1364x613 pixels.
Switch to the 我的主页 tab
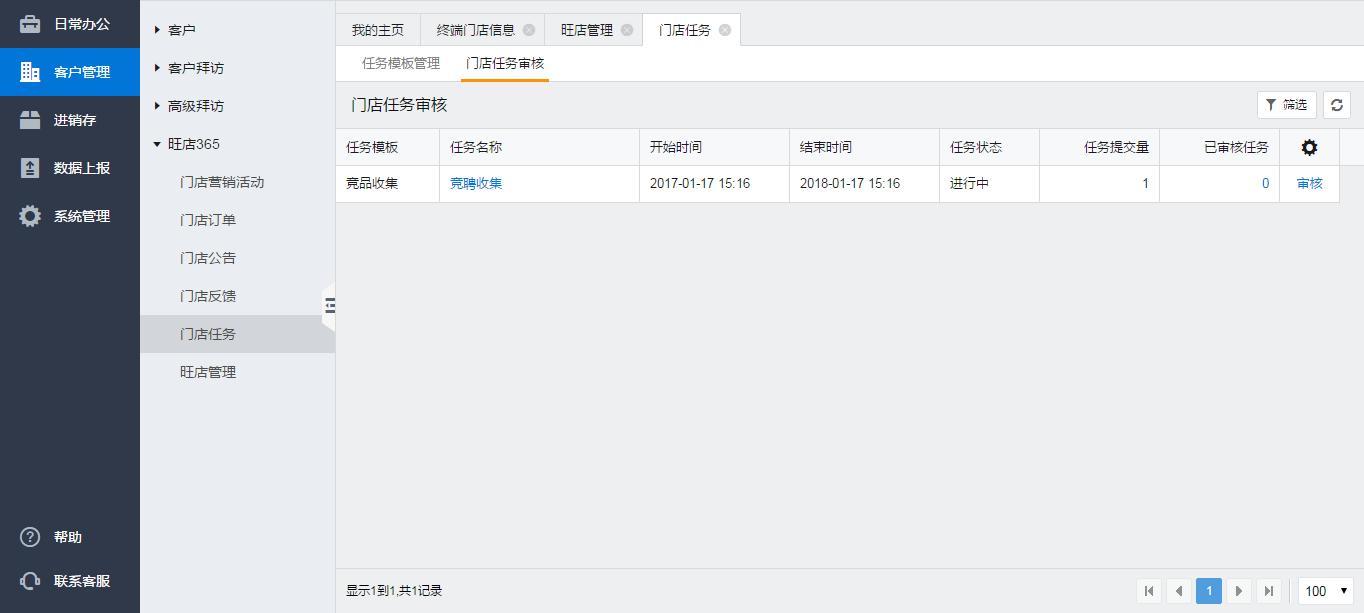pos(378,30)
